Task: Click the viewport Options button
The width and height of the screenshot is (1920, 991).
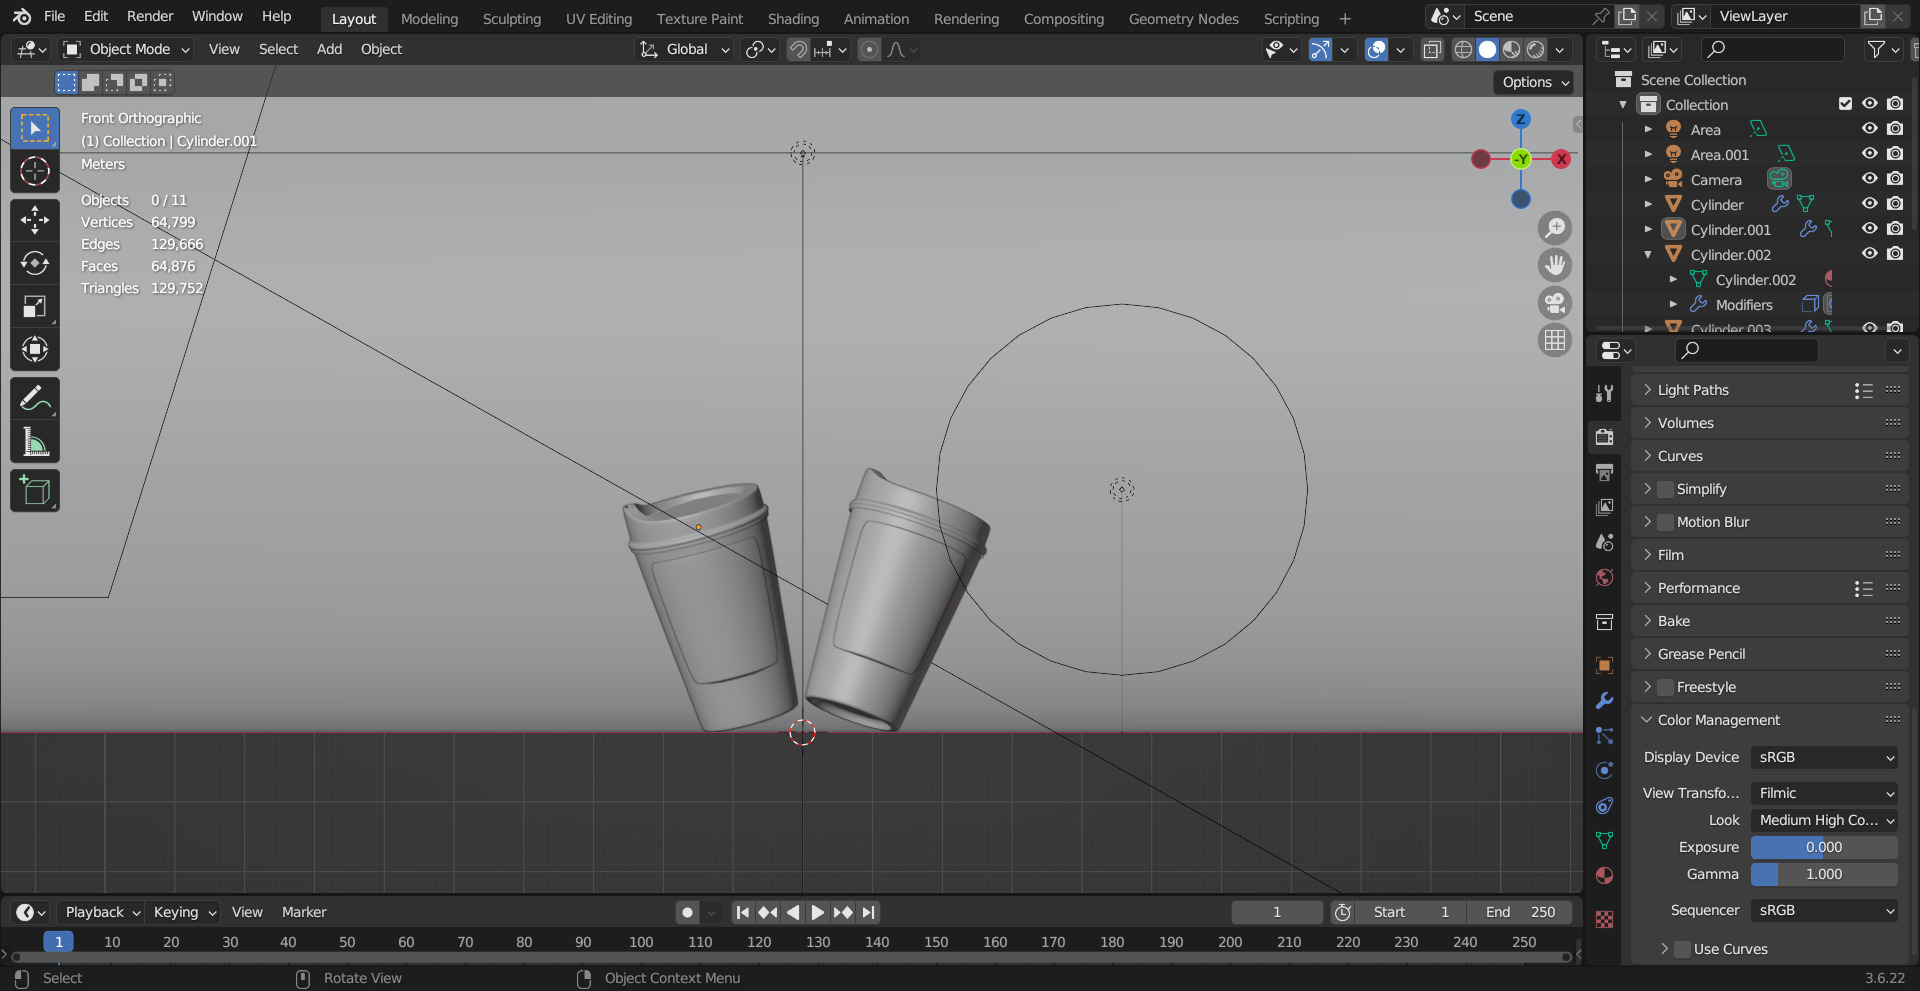Action: point(1534,82)
